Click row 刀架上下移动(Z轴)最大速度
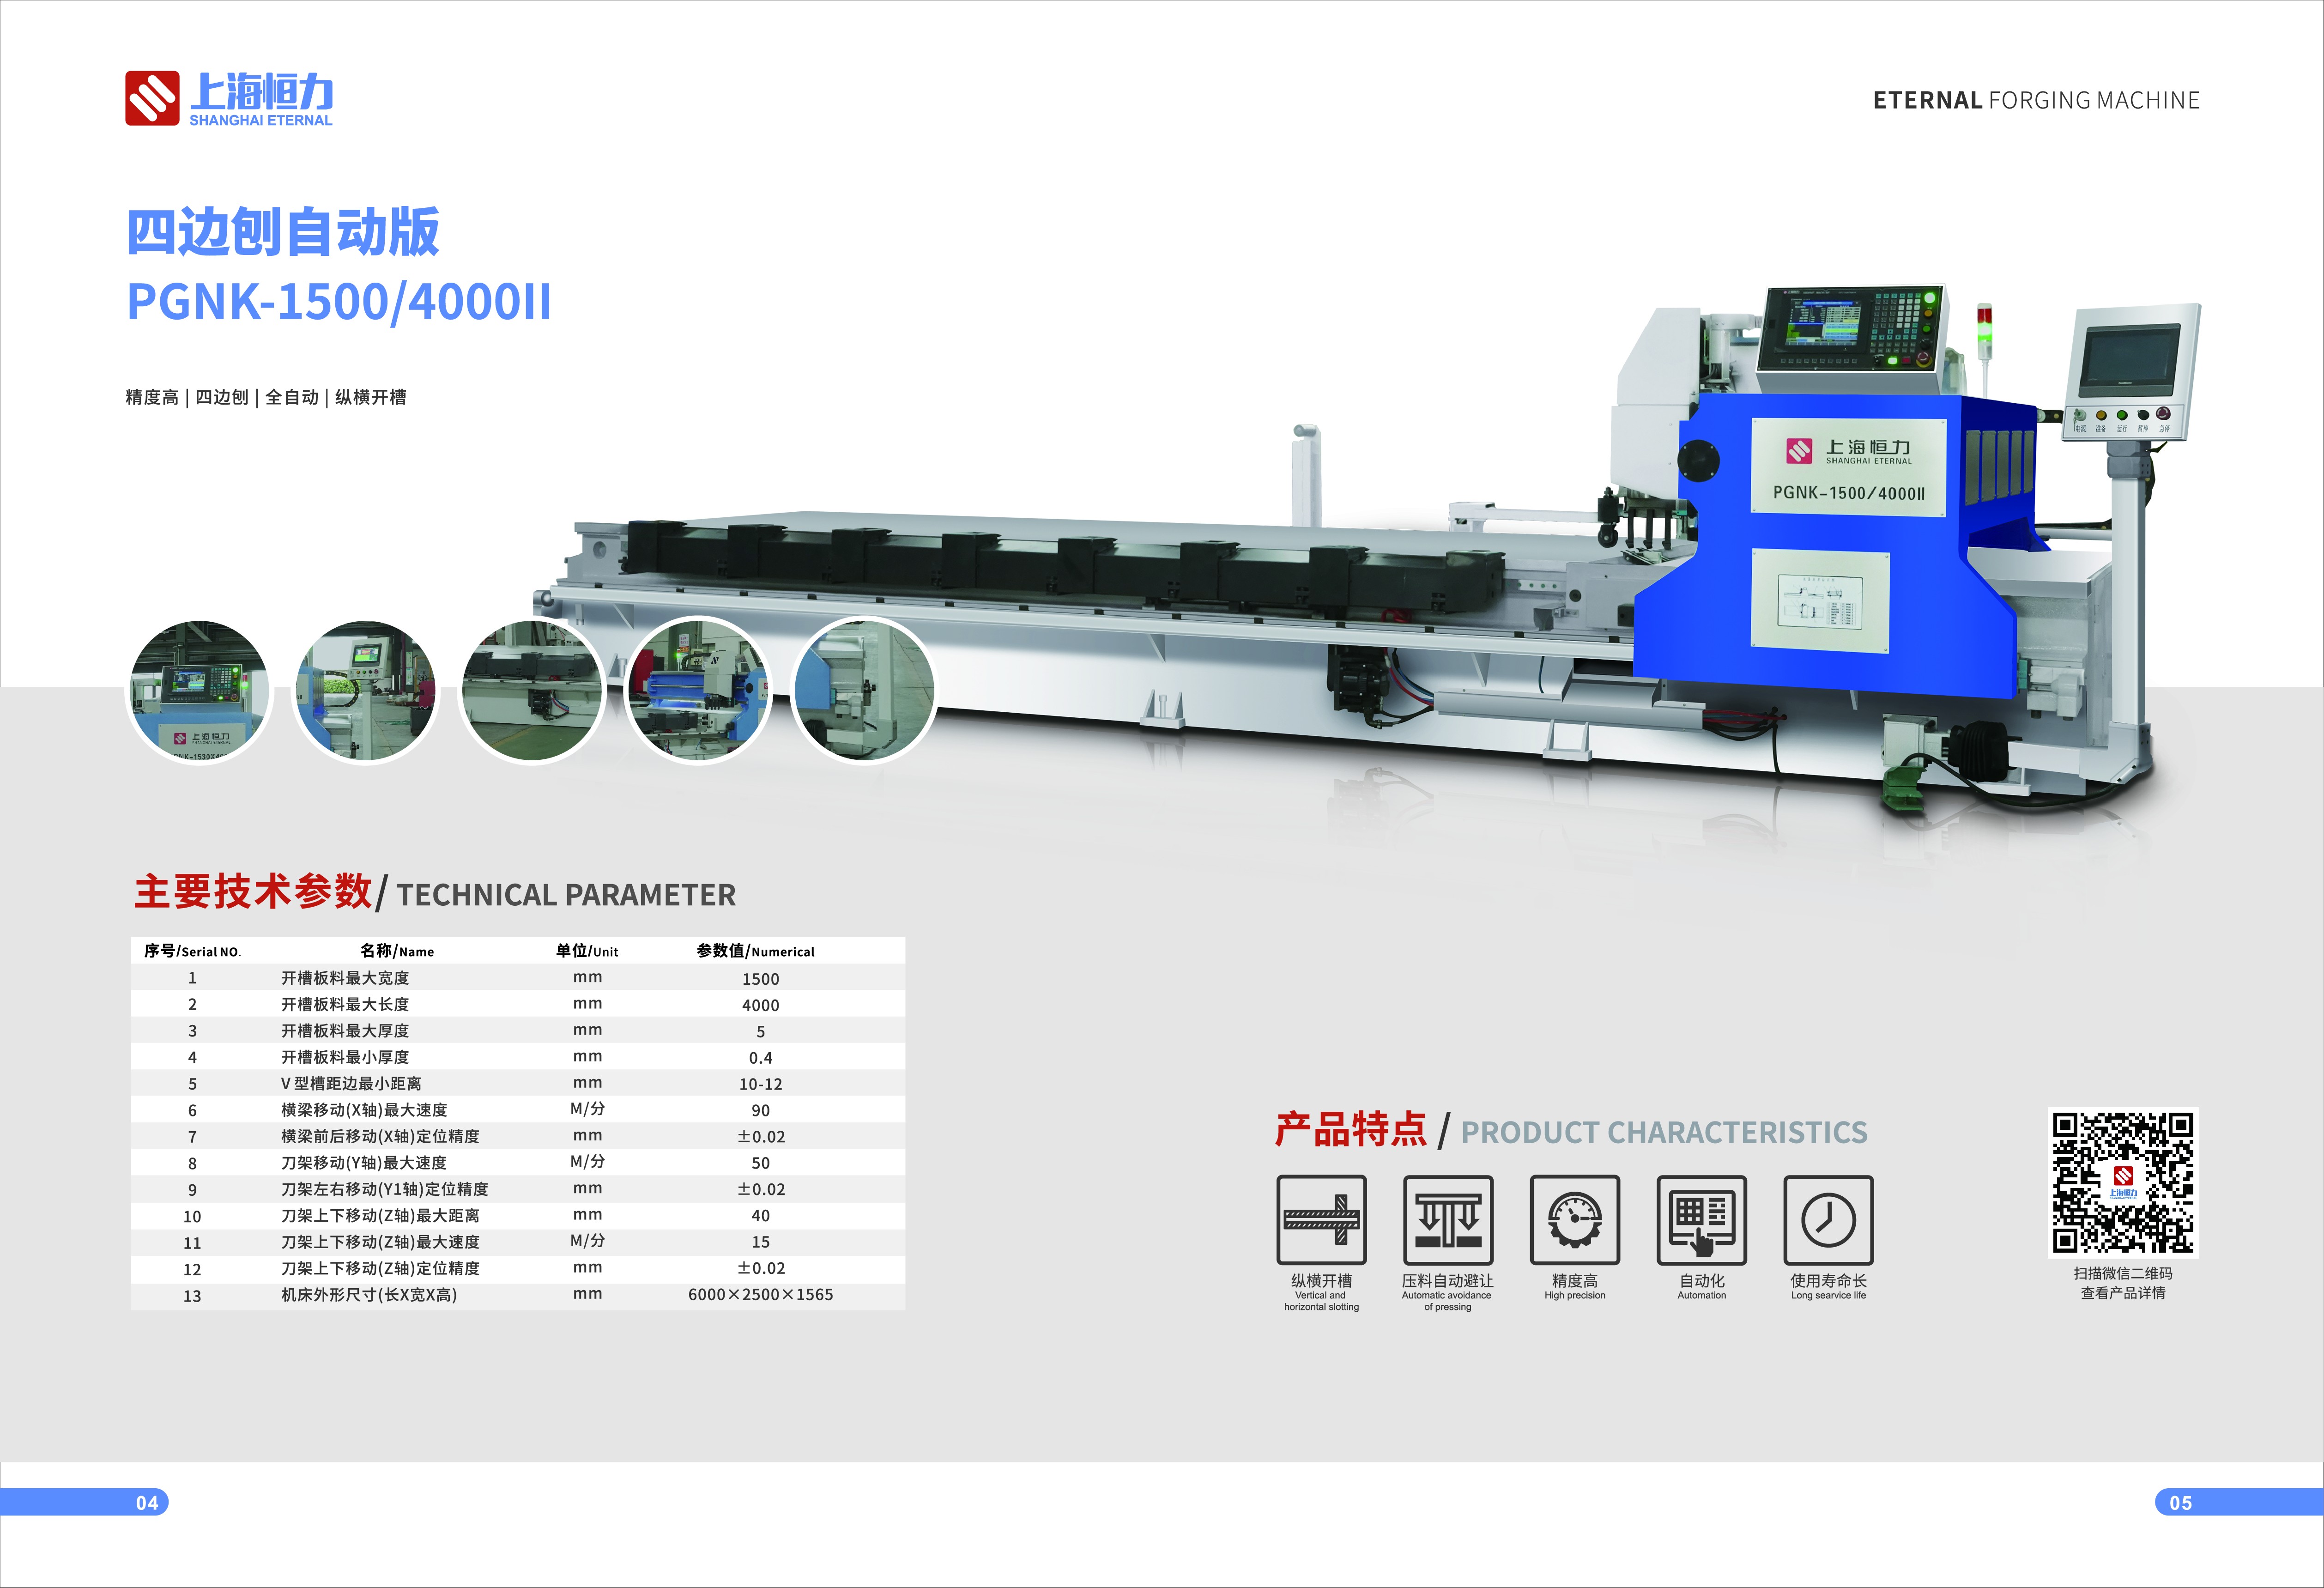The image size is (2324, 1588). coord(518,1241)
